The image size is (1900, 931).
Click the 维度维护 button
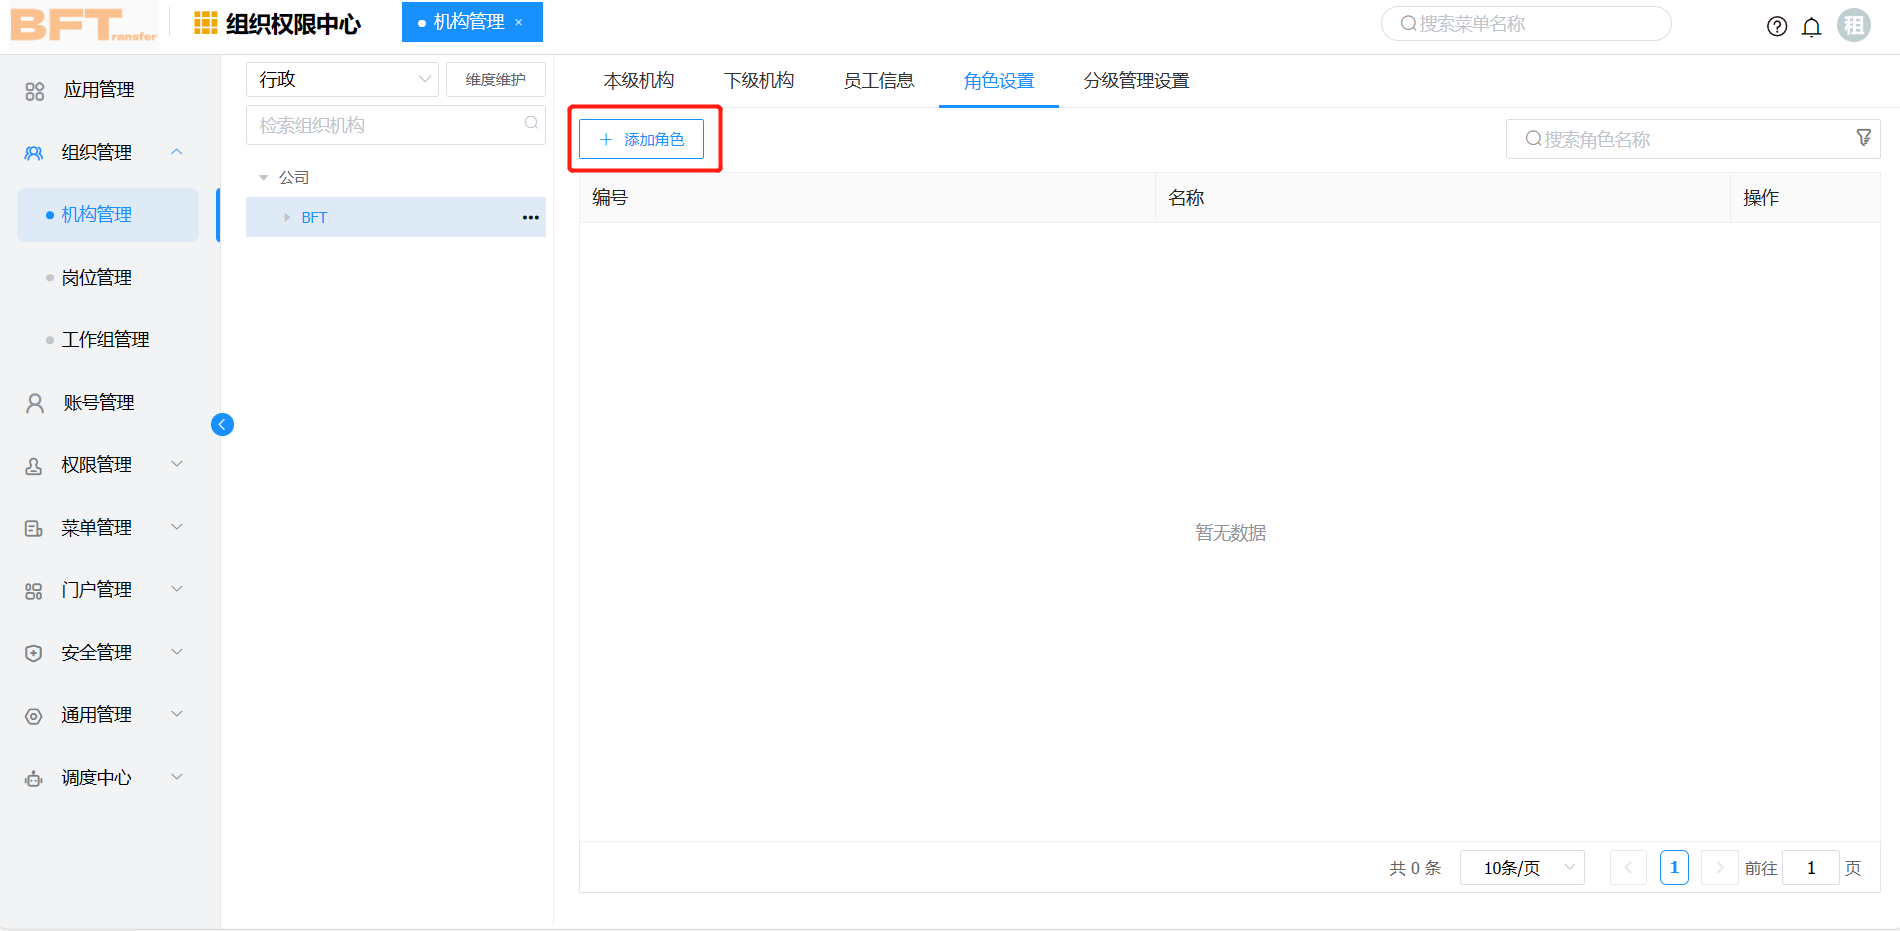pyautogui.click(x=495, y=79)
